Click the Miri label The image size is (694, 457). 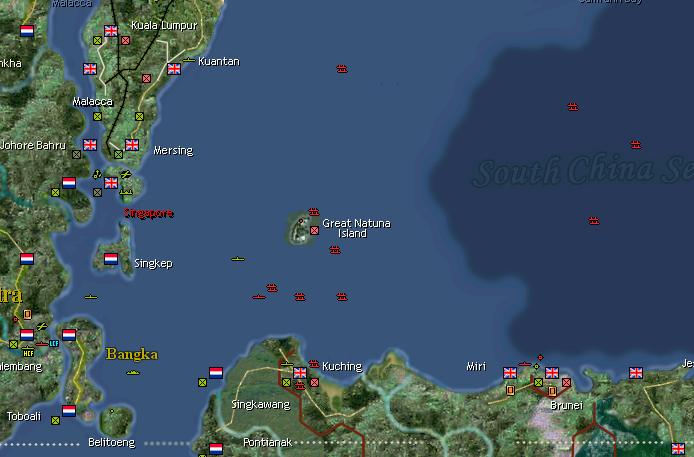(x=476, y=366)
